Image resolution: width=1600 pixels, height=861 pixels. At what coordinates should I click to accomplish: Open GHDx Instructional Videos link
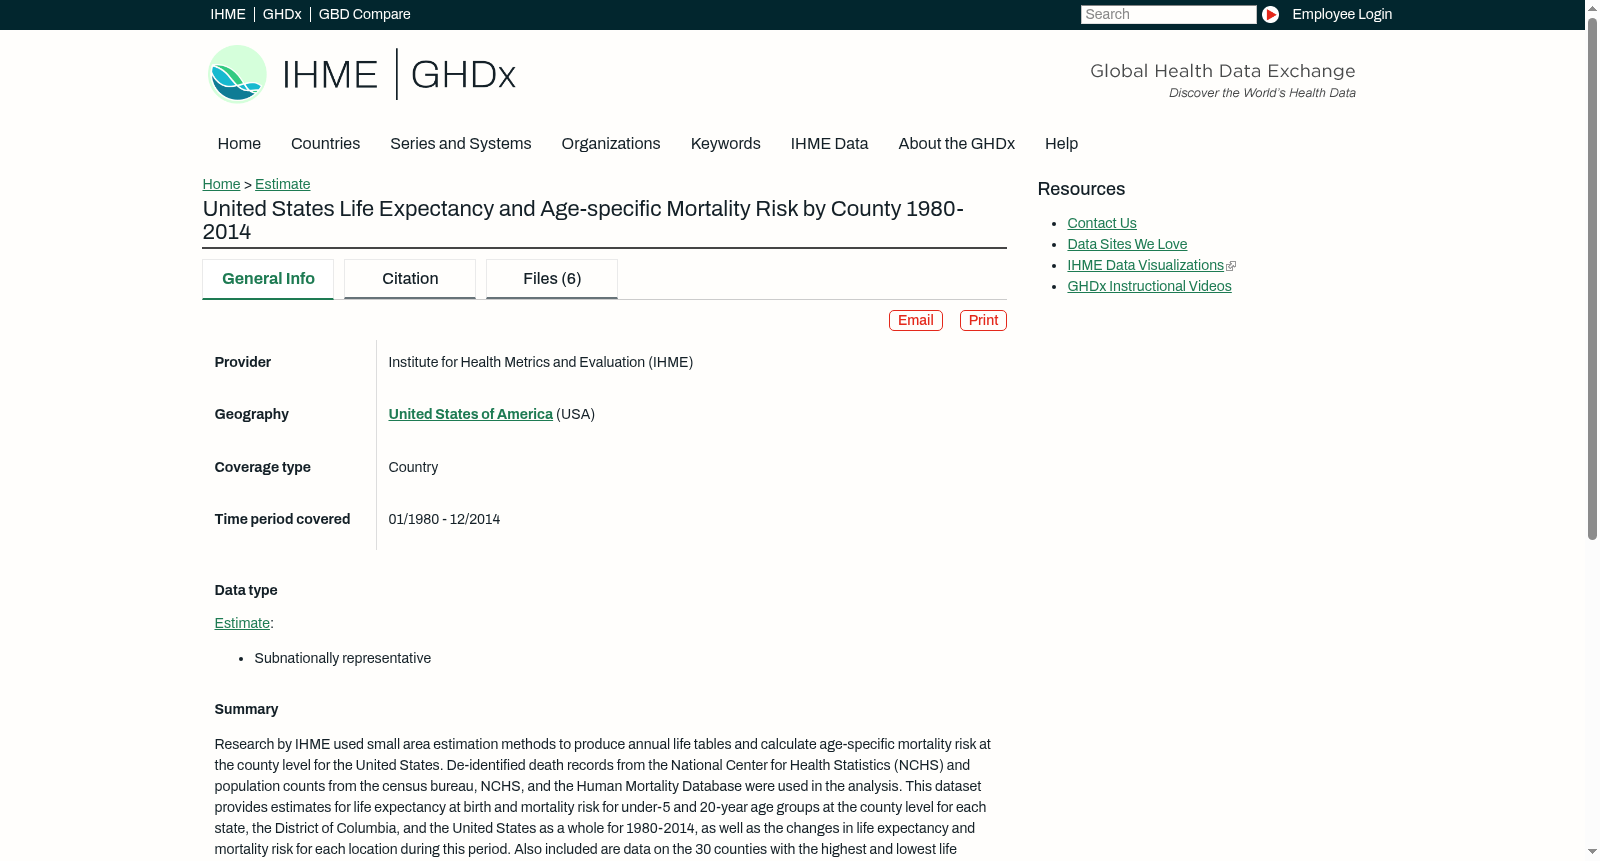click(1149, 286)
